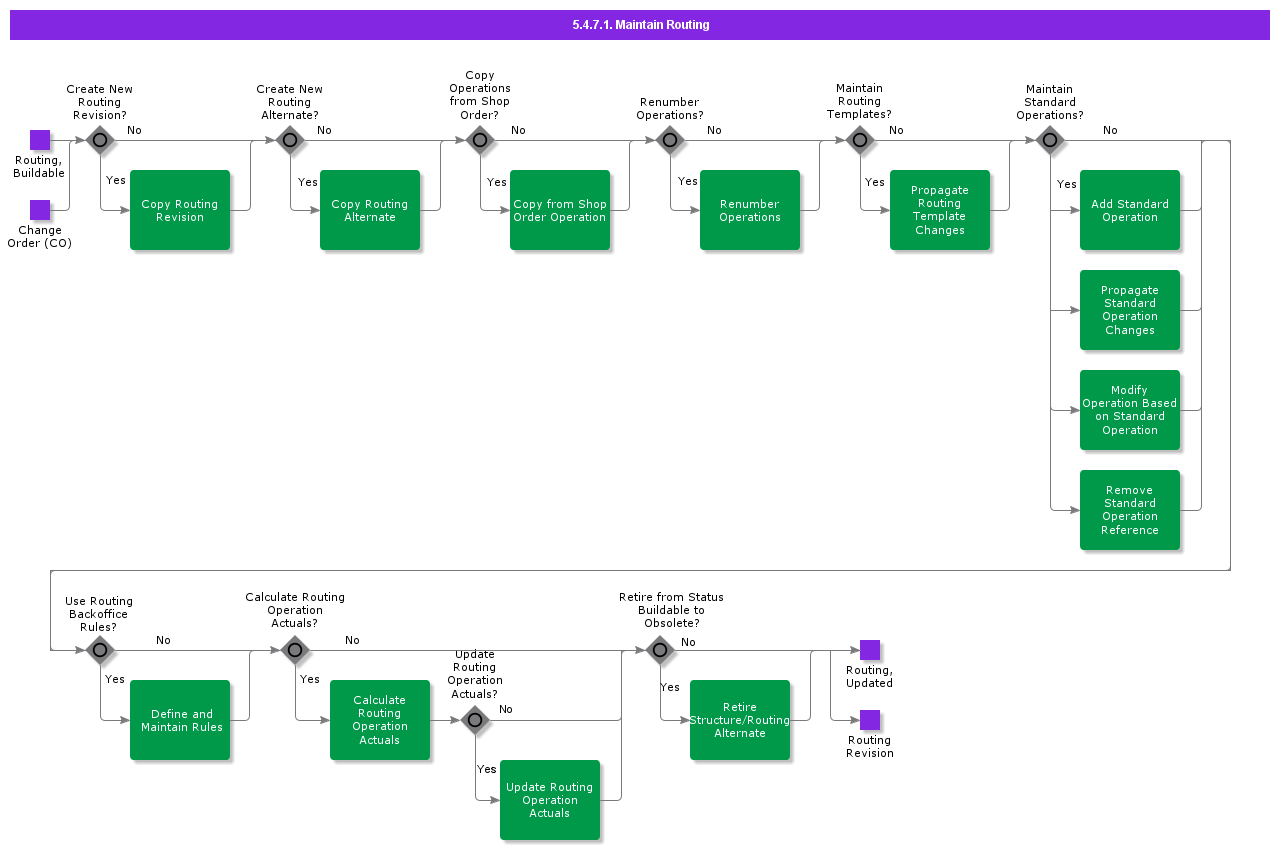Click the Routing, Buildable text label
Screen dimensions: 1280x850
pos(39,167)
